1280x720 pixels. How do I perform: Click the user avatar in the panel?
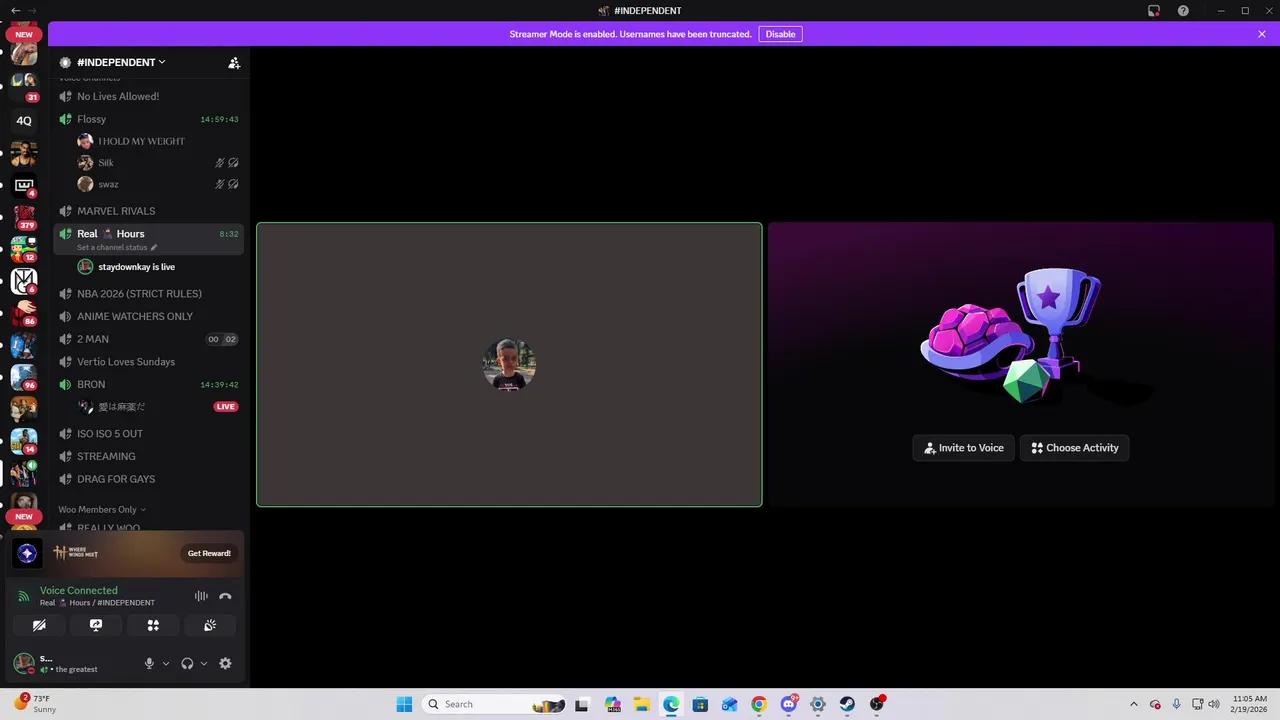(23, 663)
